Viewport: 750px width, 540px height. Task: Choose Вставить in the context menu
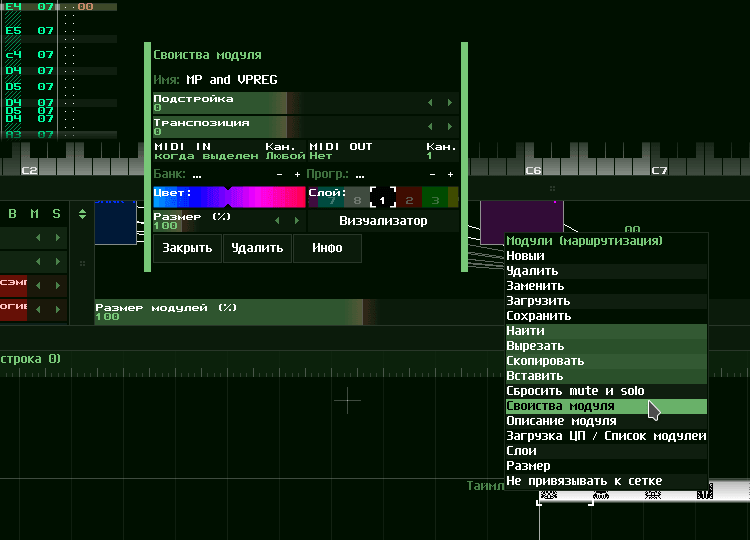[x=607, y=376]
